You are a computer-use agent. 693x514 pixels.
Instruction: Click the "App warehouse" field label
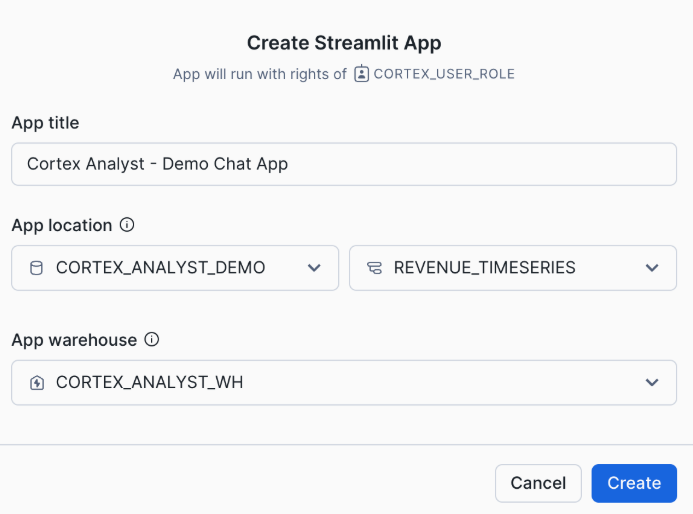coord(73,340)
